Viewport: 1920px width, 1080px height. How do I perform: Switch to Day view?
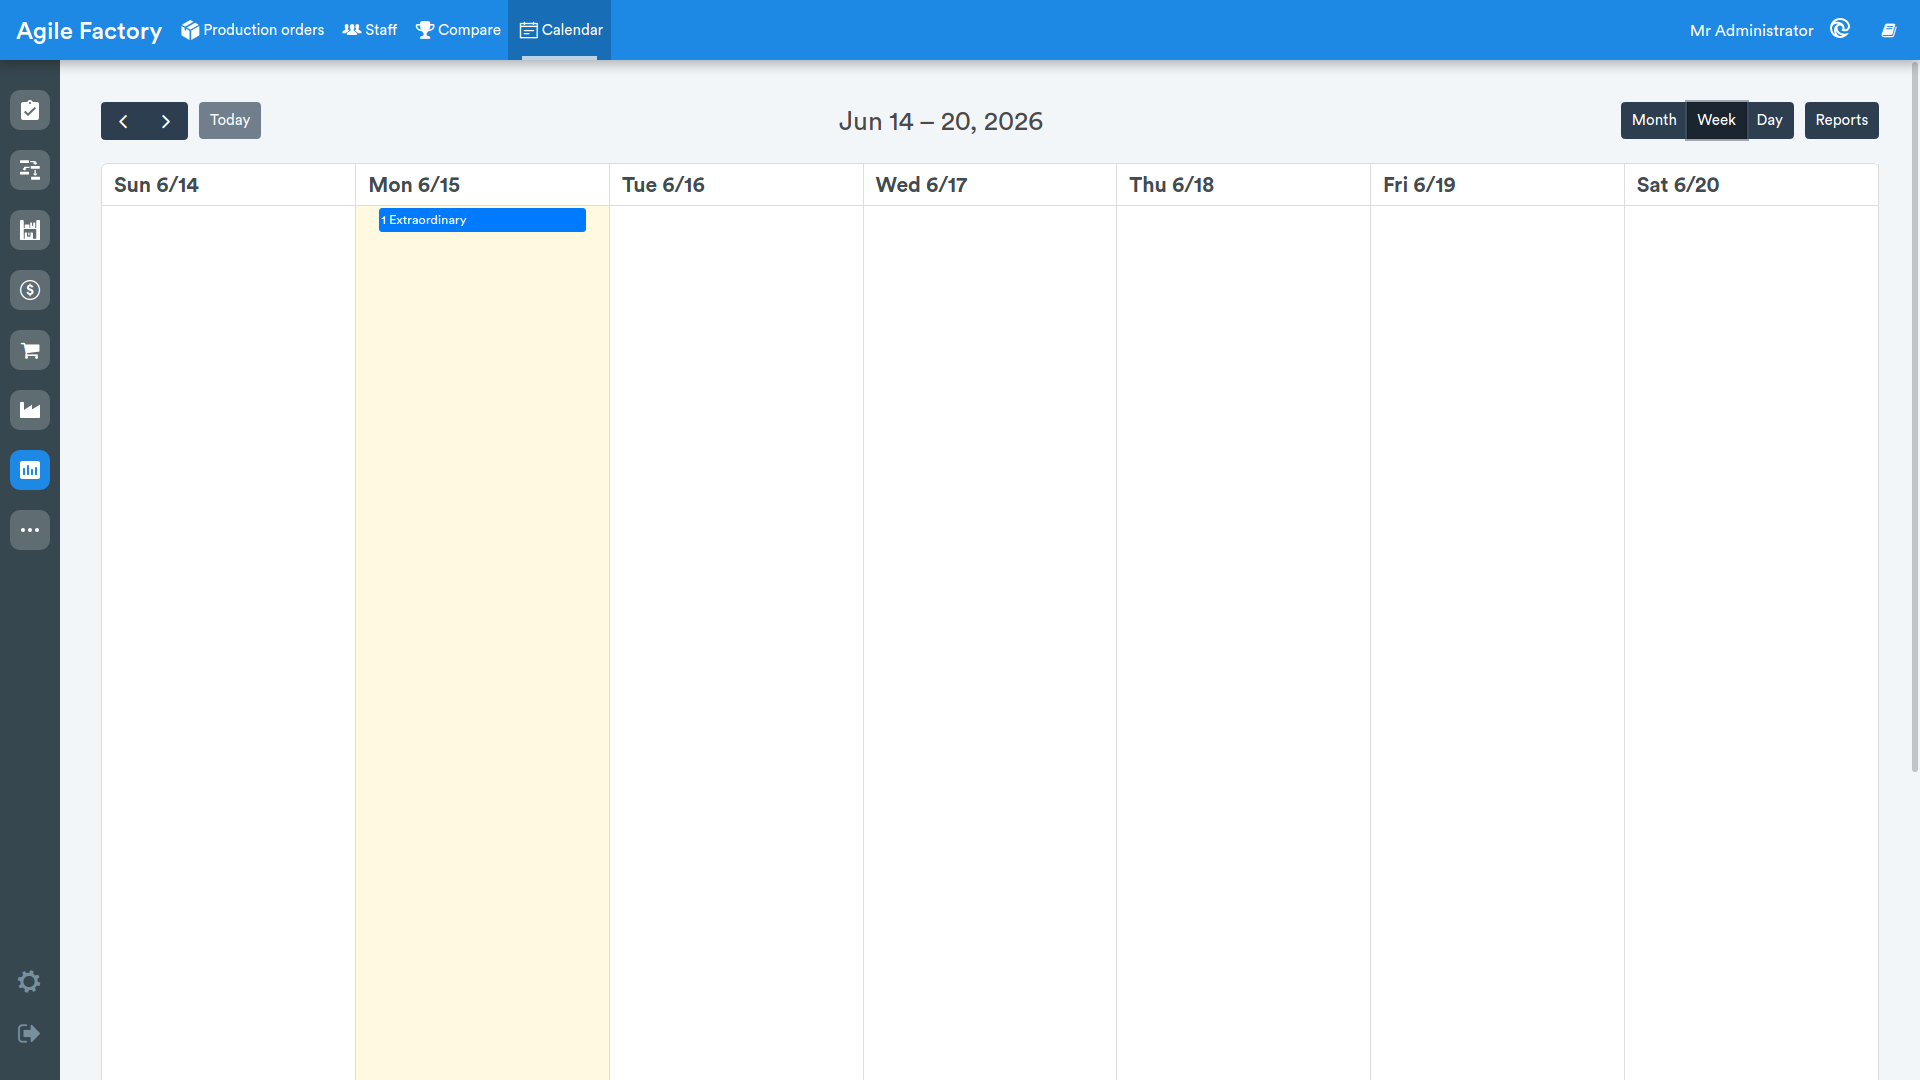1769,120
